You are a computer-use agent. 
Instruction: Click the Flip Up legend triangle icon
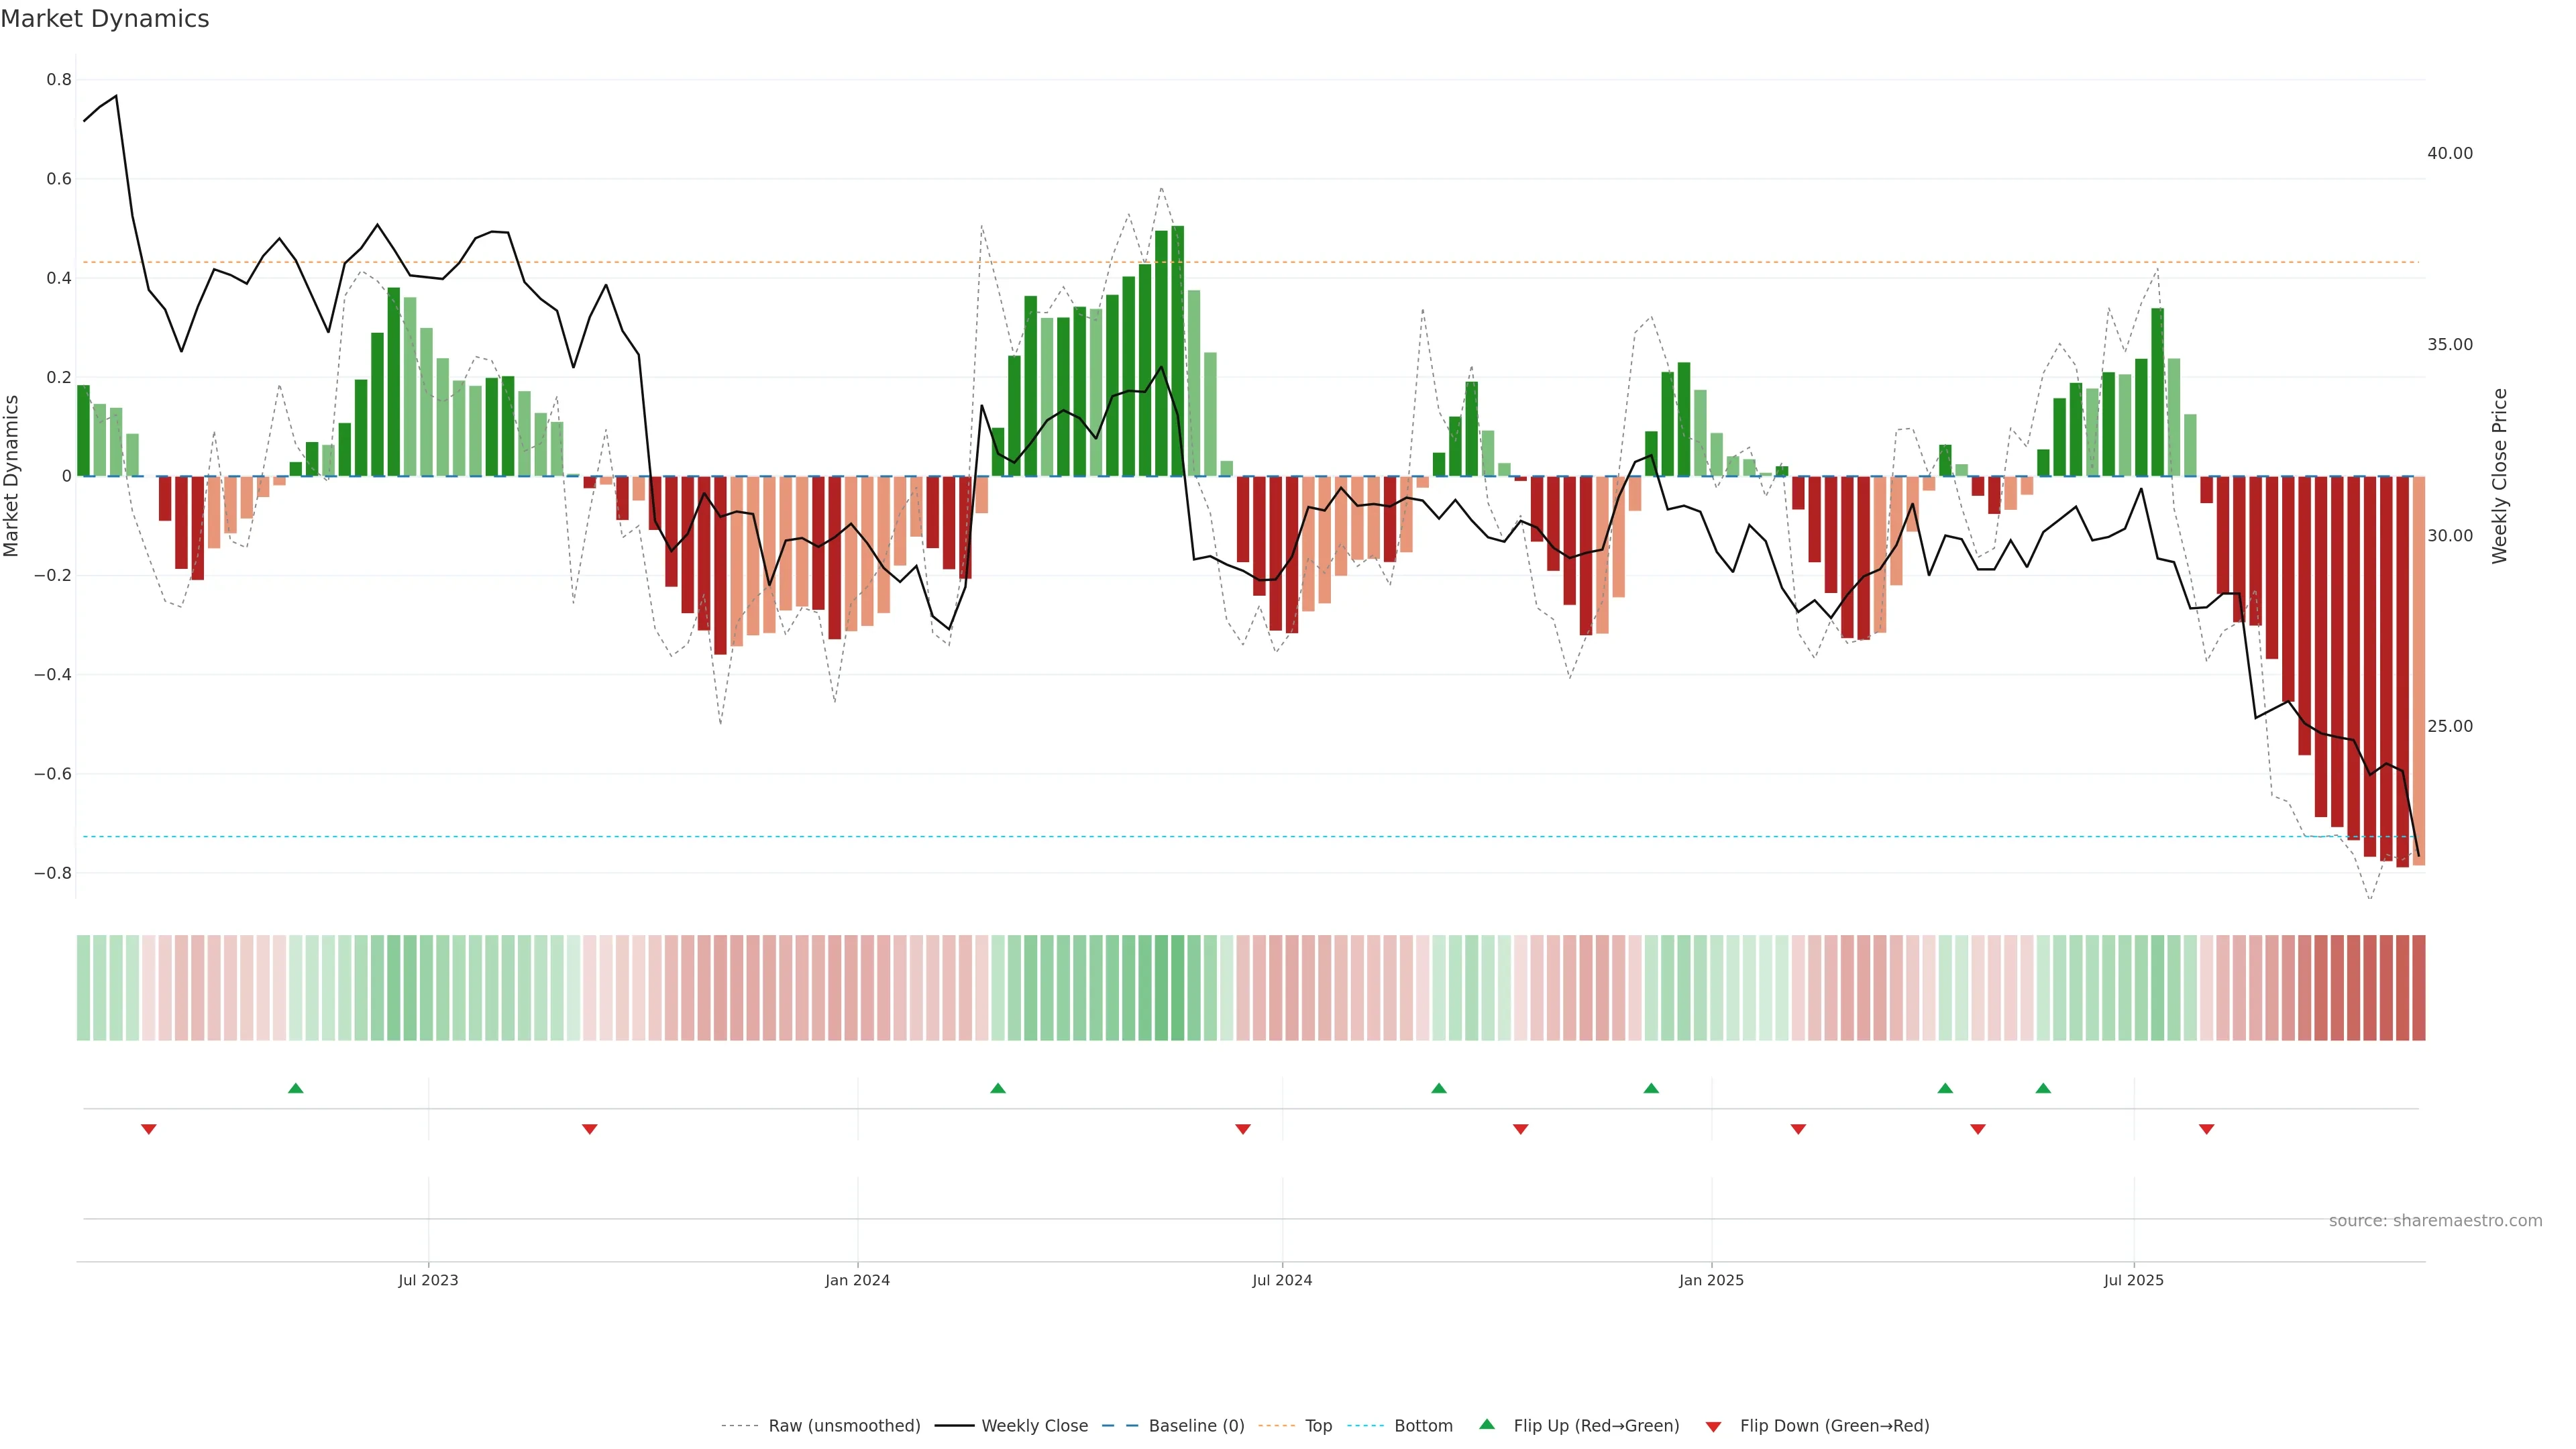1487,1424
